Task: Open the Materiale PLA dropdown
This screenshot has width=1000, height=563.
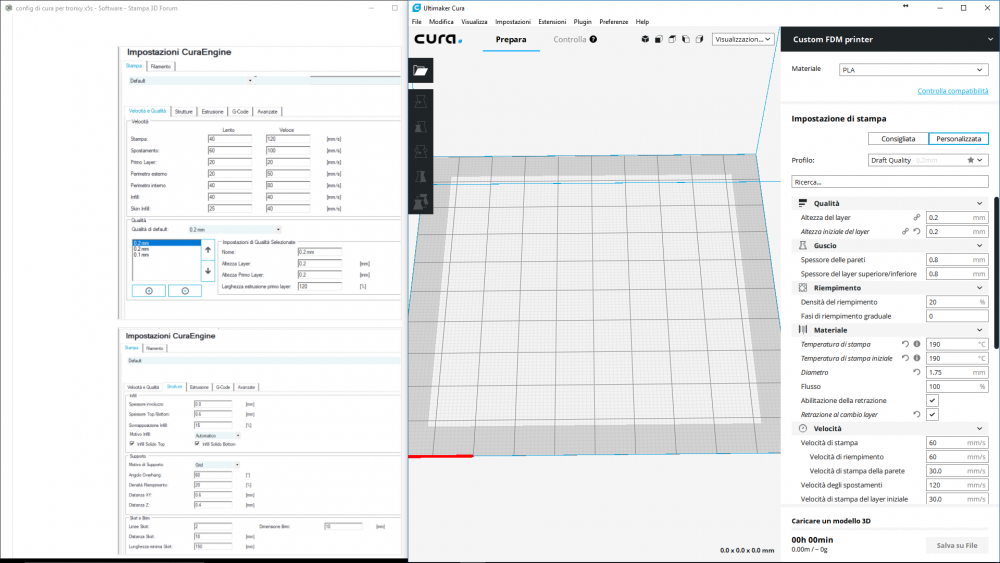Action: coord(912,70)
